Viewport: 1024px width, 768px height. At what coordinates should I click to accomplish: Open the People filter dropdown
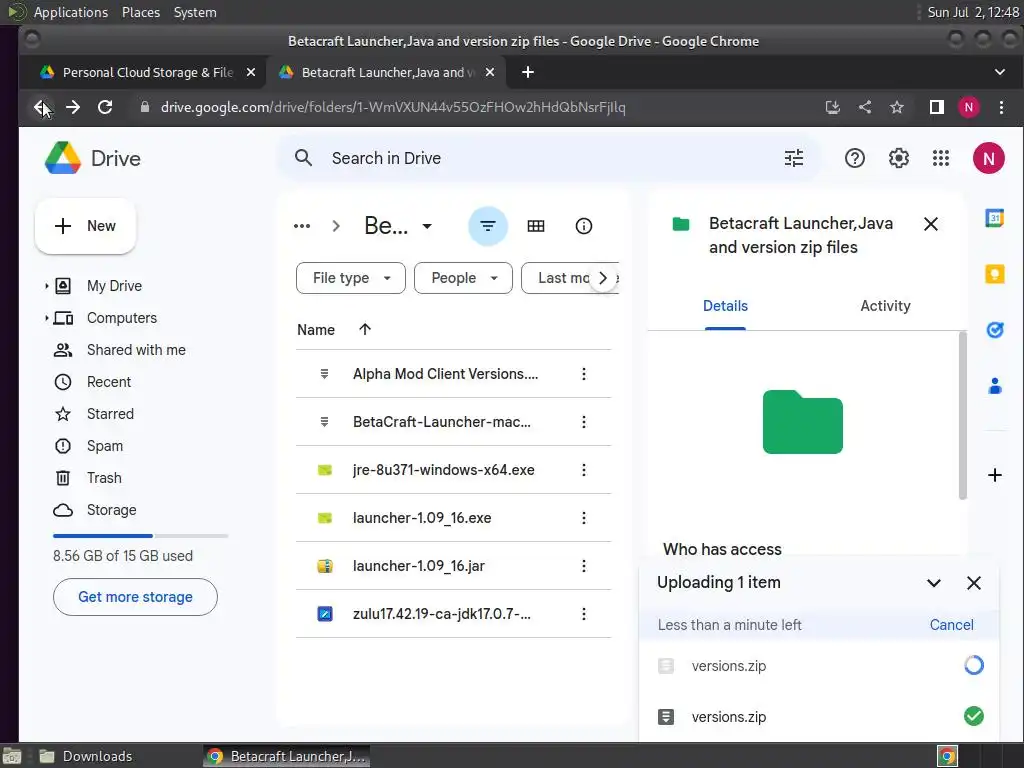tap(463, 278)
